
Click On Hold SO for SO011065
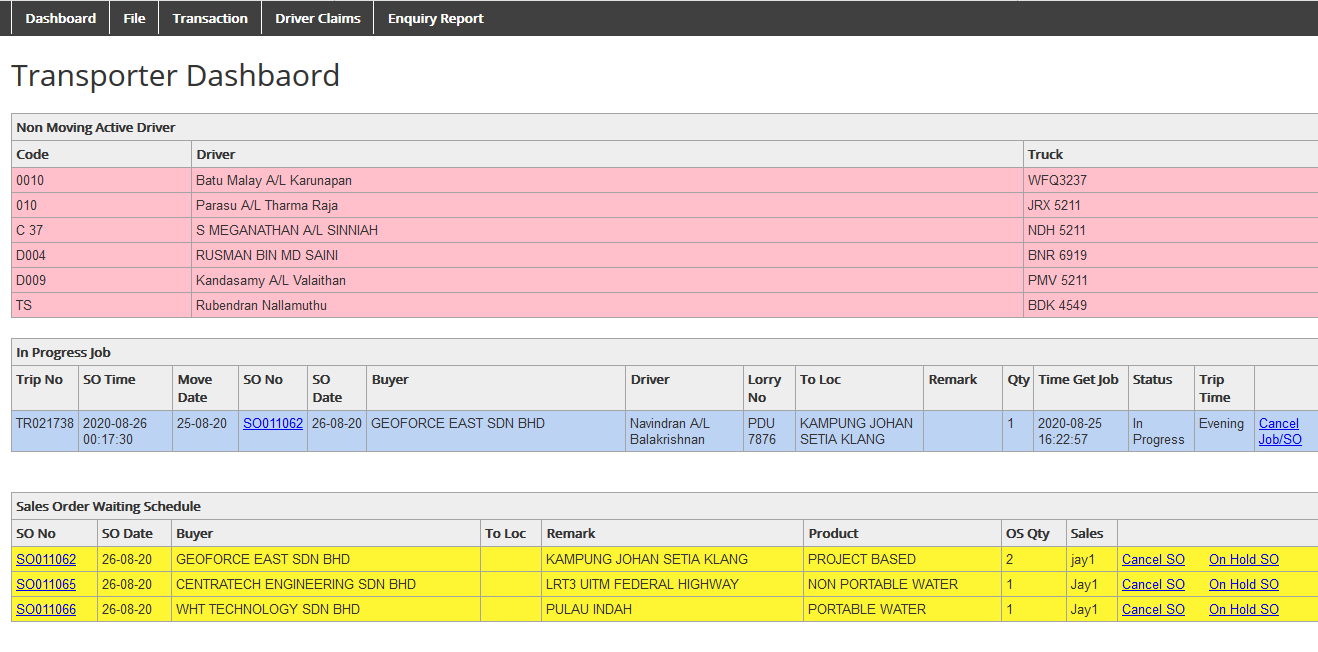pos(1243,584)
